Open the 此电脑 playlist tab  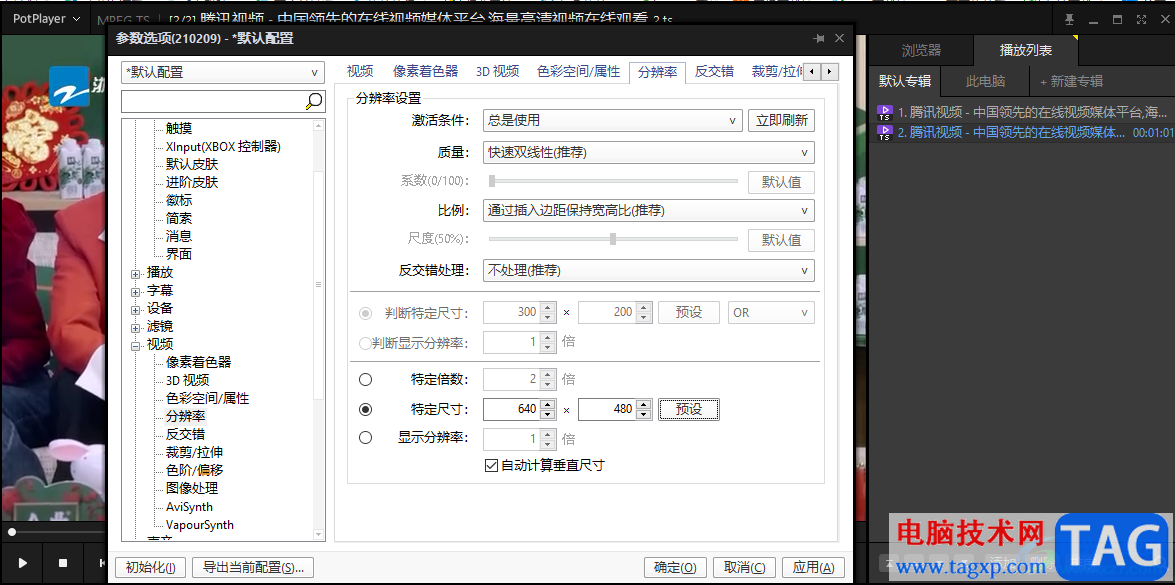click(x=985, y=82)
